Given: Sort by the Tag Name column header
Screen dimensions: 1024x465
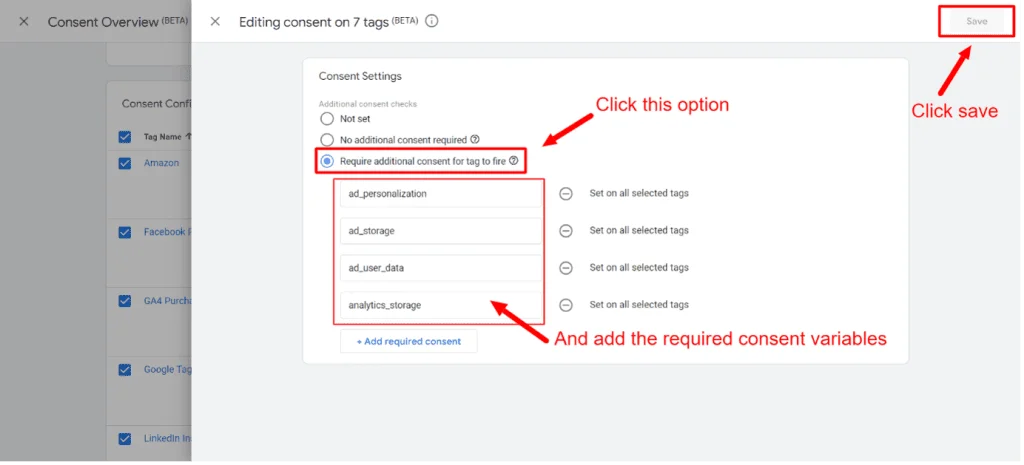Looking at the screenshot, I should tap(167, 137).
